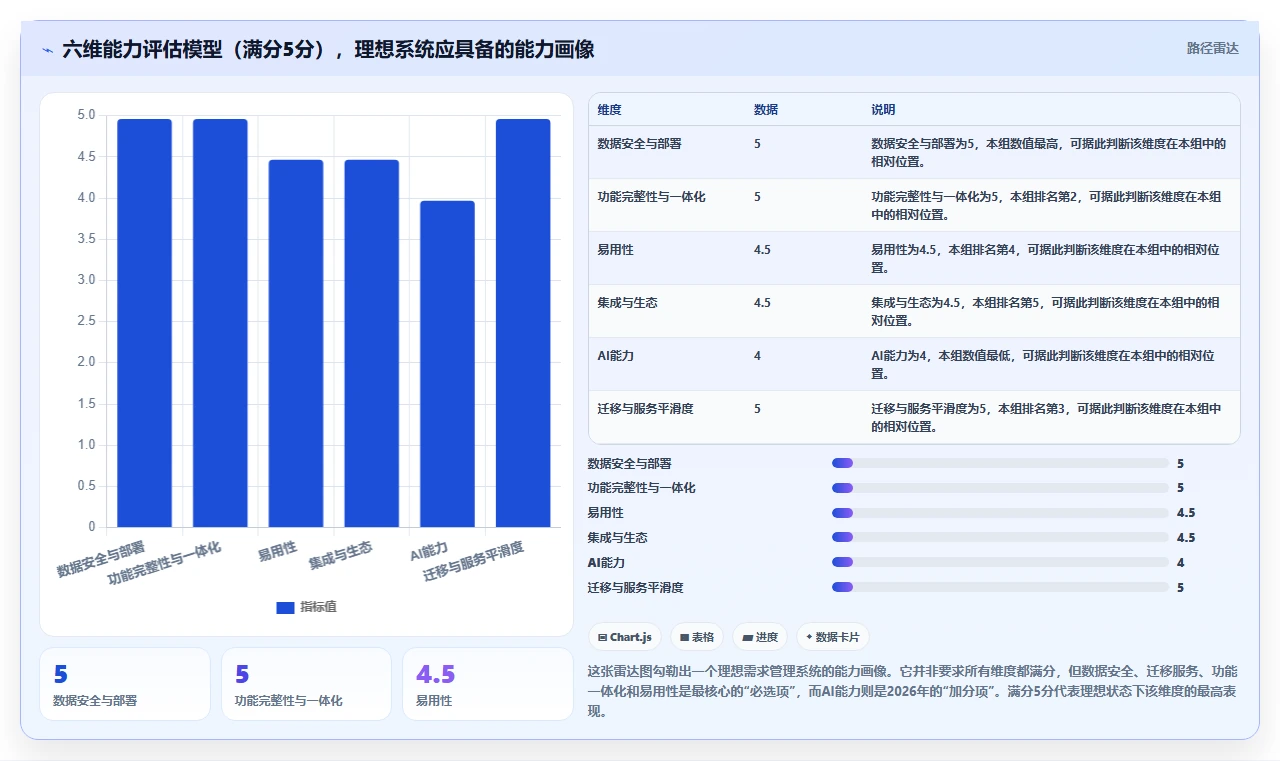The height and width of the screenshot is (761, 1280).
Task: Select the 功能完整性与一体化 table row name
Action: [x=651, y=197]
